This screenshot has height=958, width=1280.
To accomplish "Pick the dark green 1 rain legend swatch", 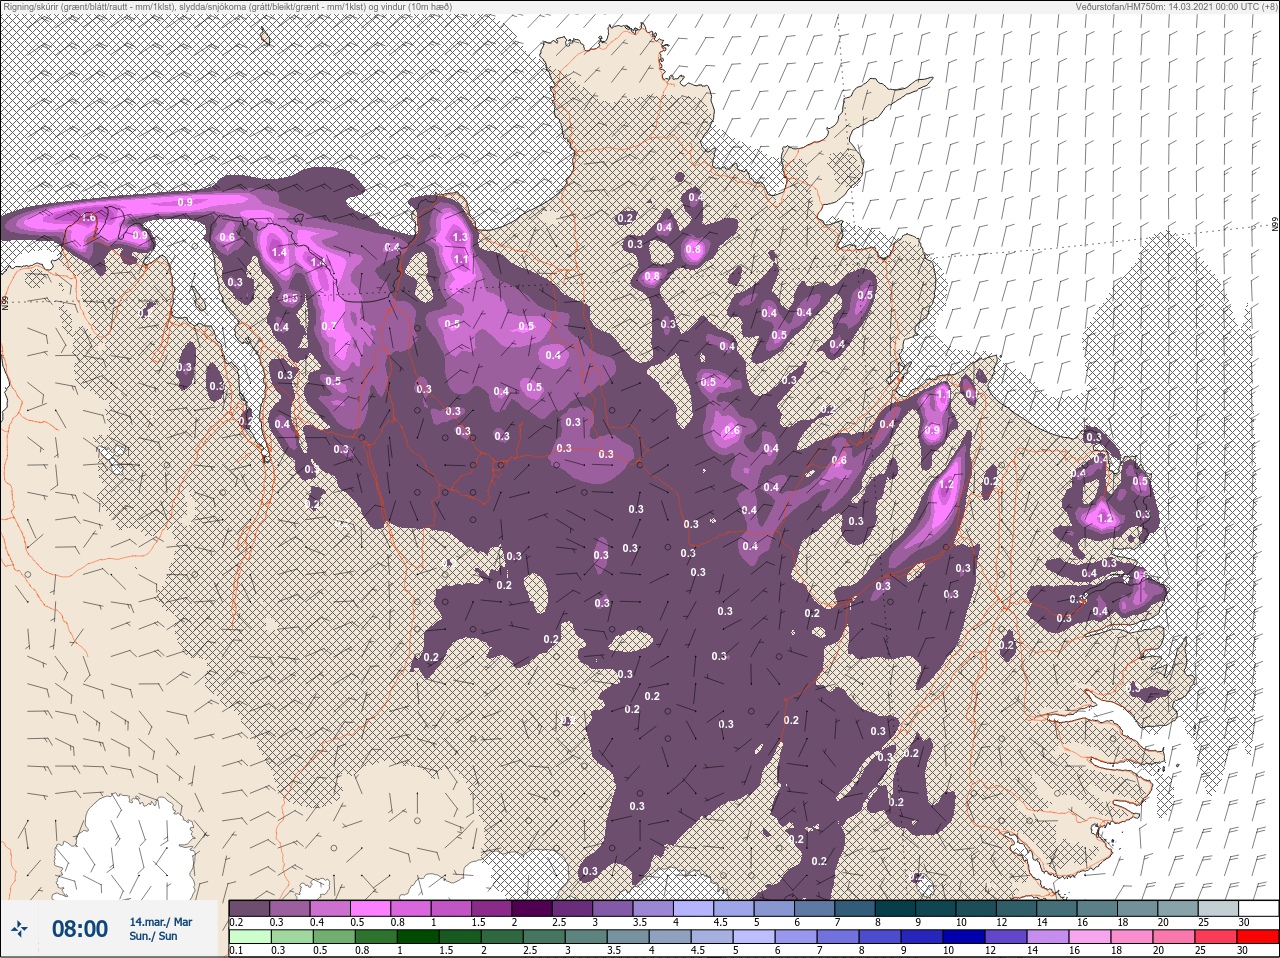I will pos(418,936).
